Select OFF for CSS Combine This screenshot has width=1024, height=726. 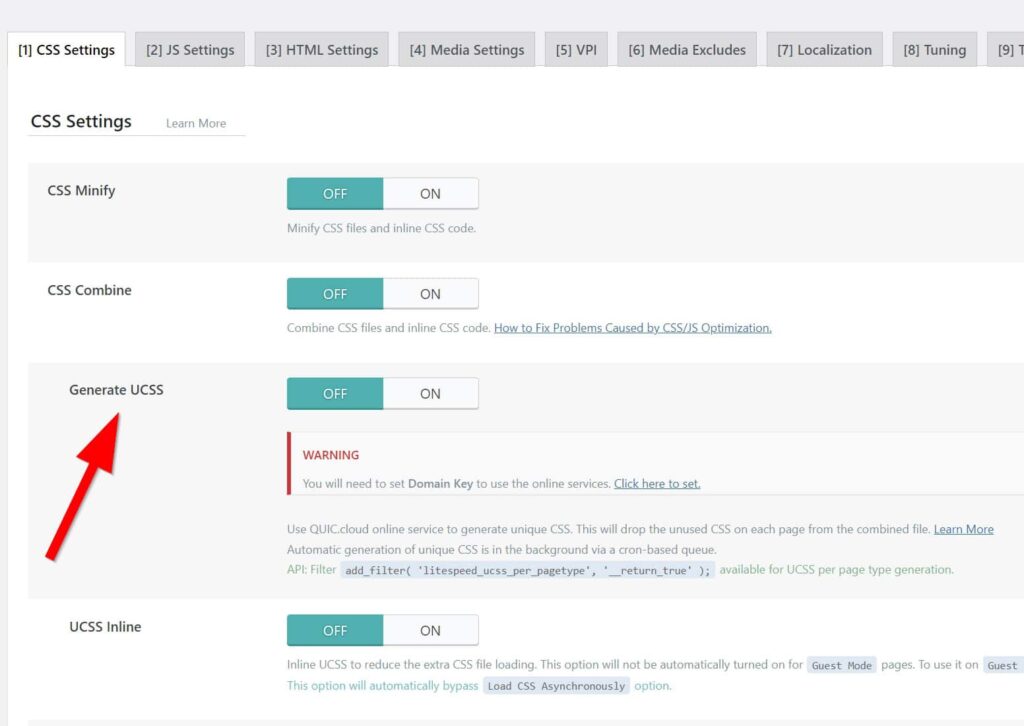[335, 294]
